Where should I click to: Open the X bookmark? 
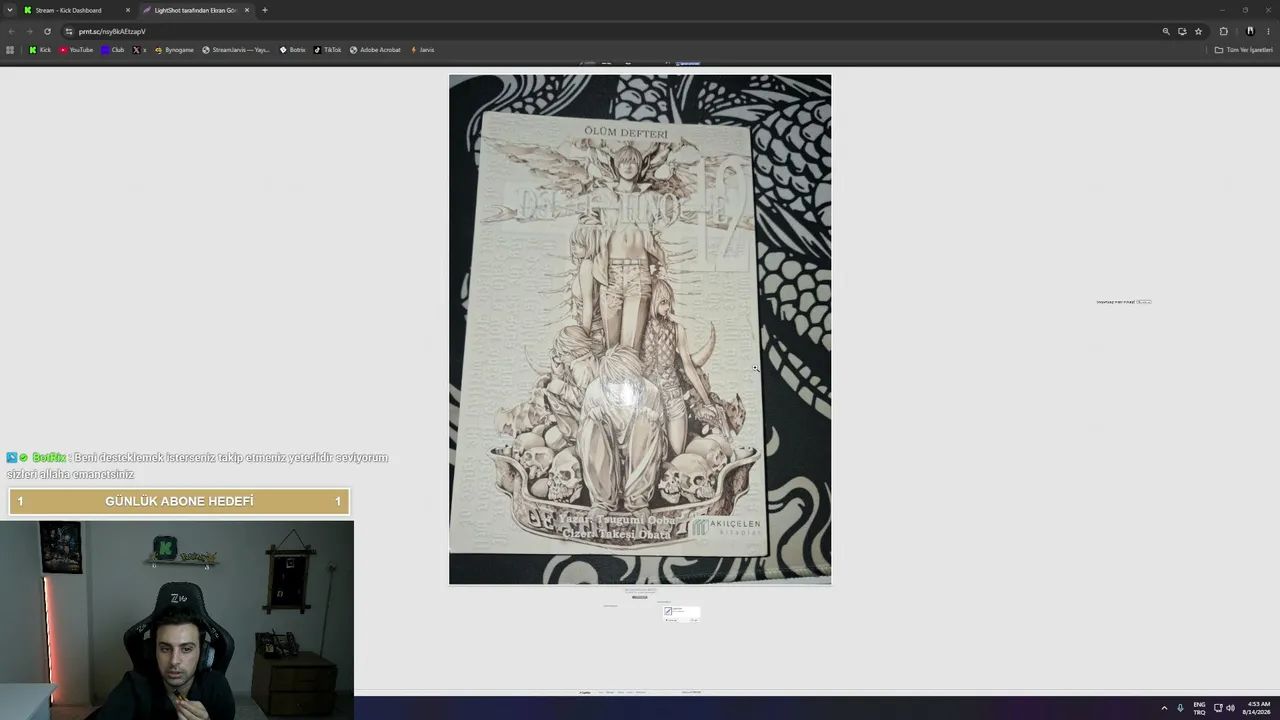[x=139, y=50]
